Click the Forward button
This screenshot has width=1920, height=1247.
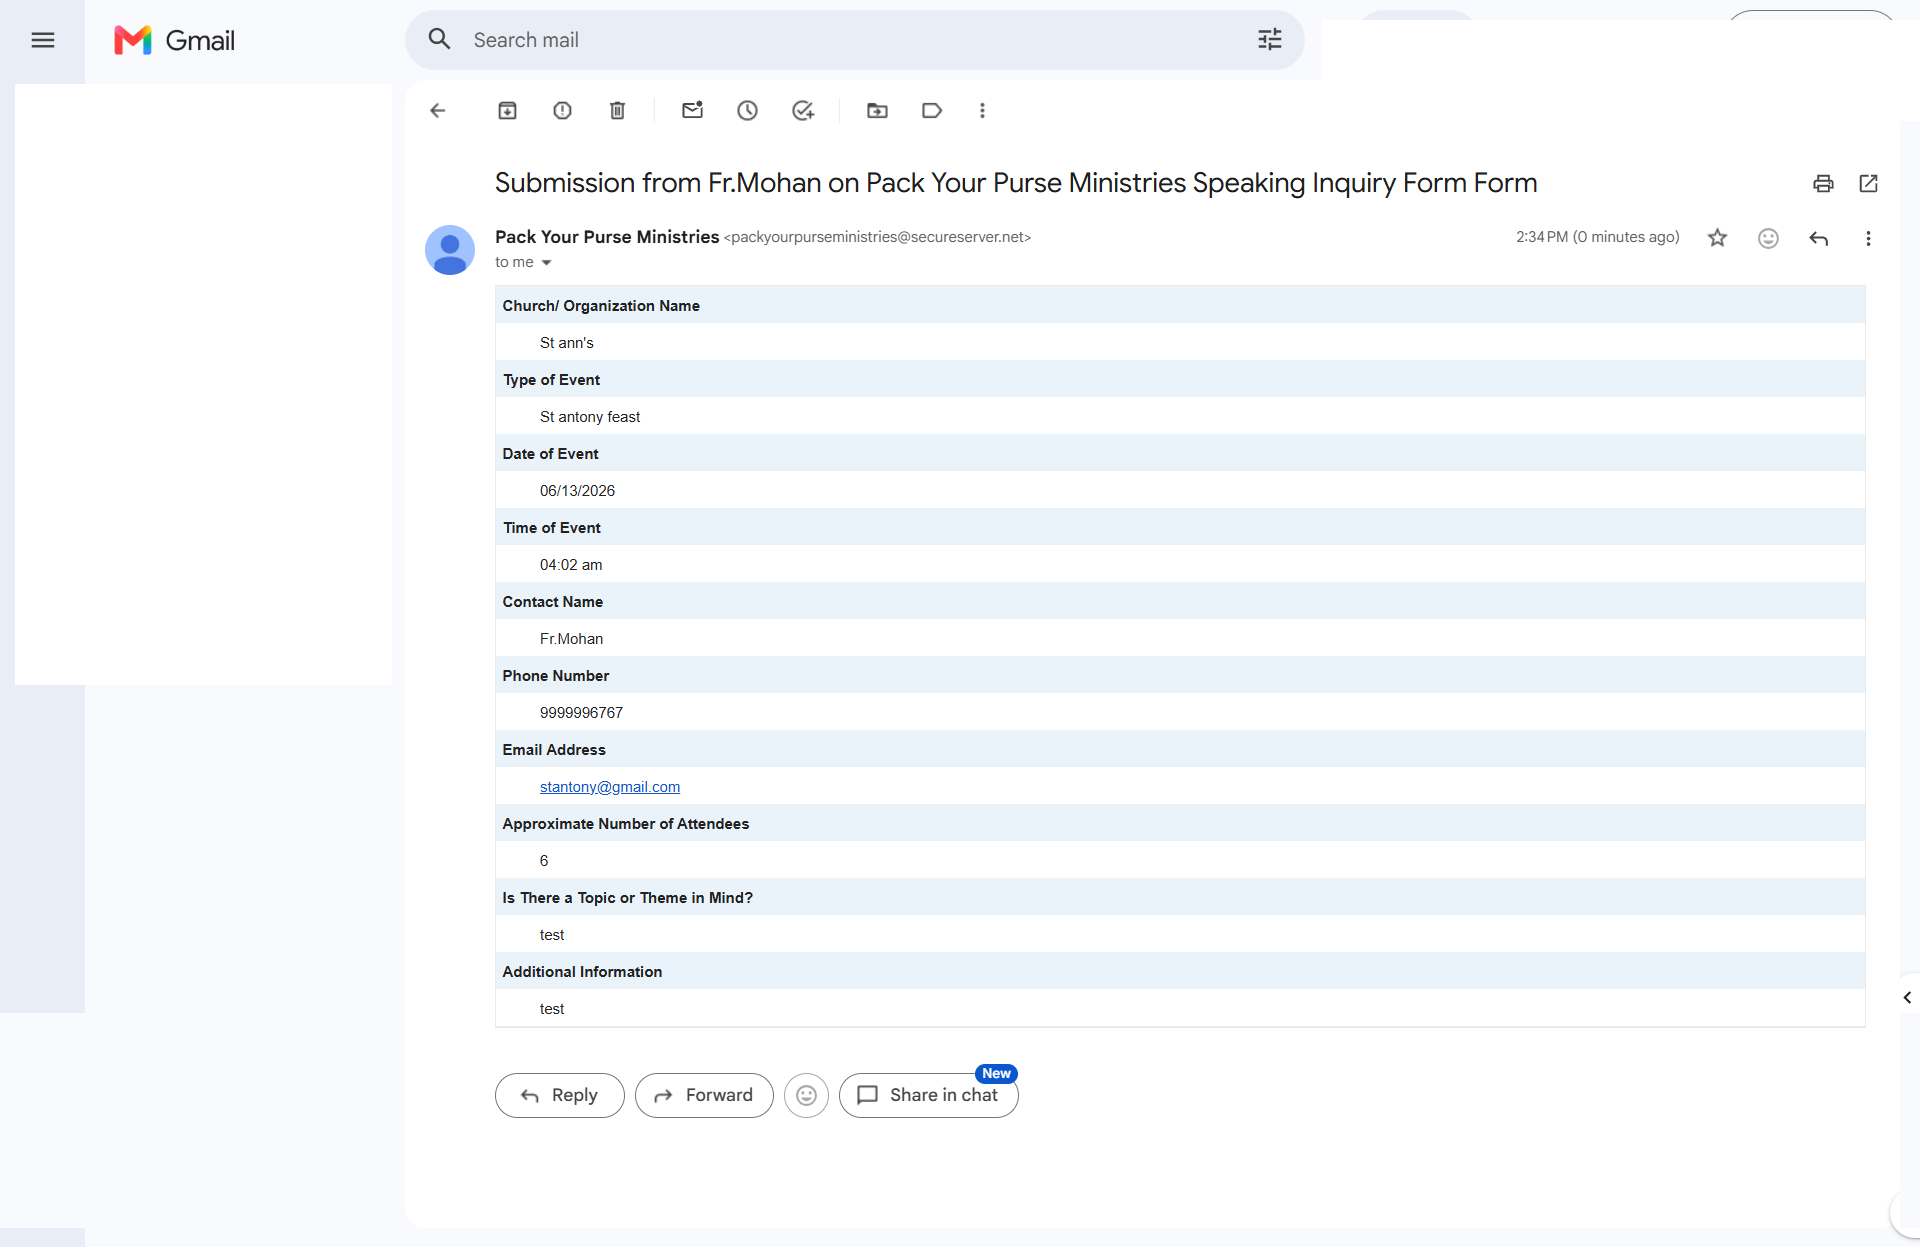pyautogui.click(x=704, y=1095)
